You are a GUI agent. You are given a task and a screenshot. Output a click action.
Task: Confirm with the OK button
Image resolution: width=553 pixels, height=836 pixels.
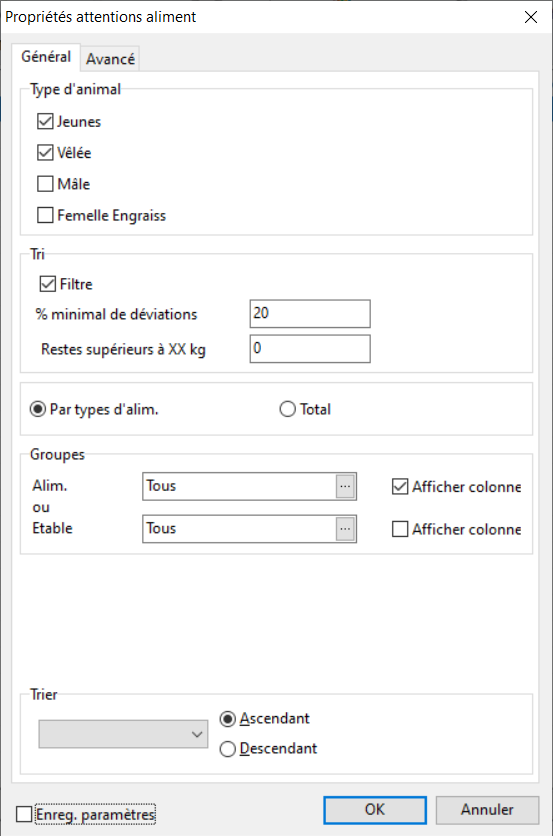pos(375,810)
